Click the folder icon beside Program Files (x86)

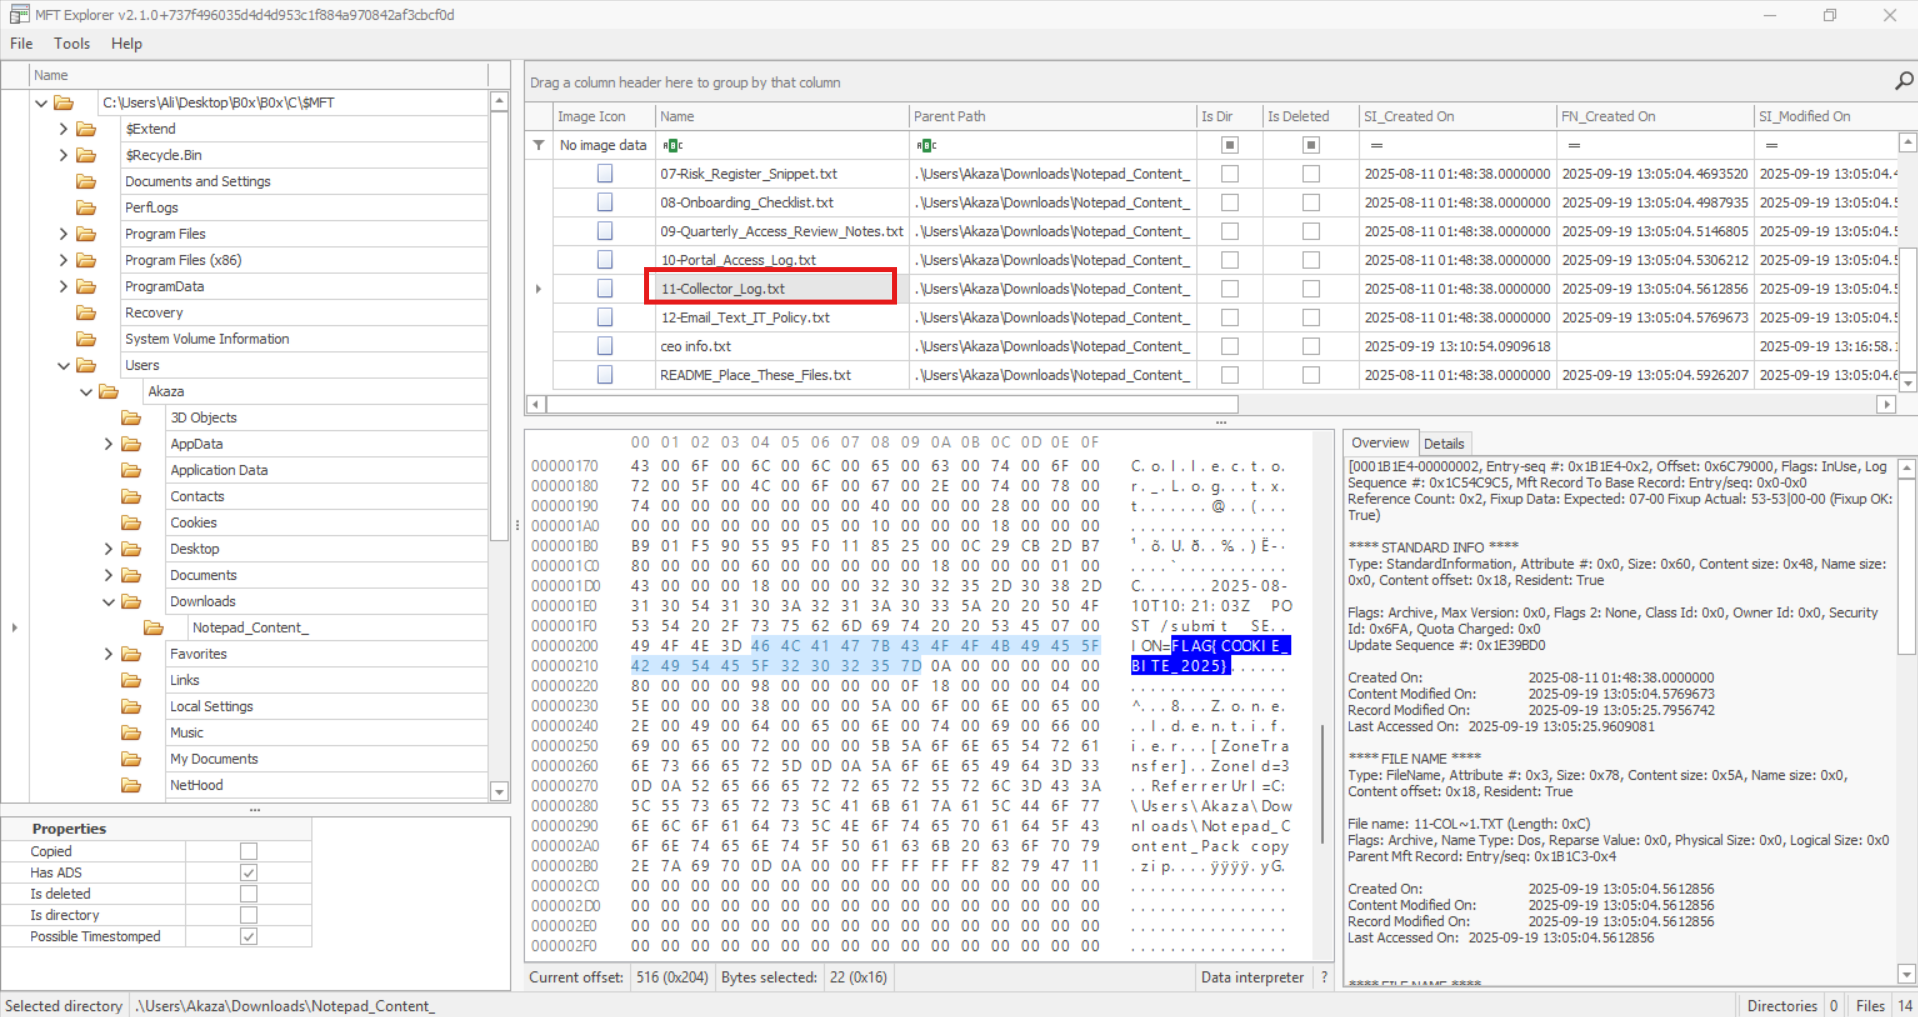(x=87, y=260)
